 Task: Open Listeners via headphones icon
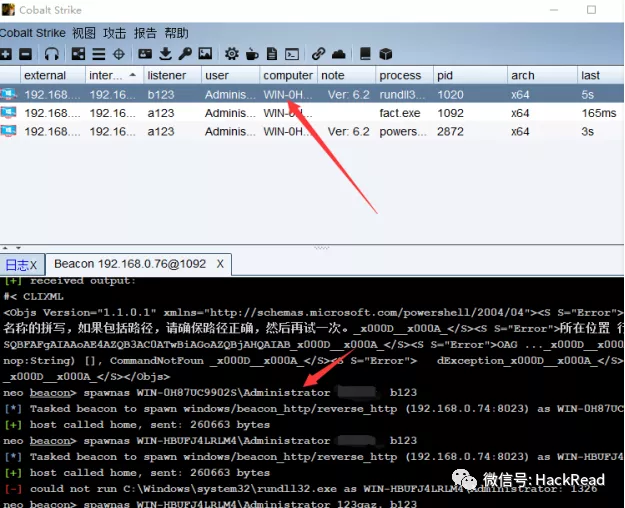point(52,54)
